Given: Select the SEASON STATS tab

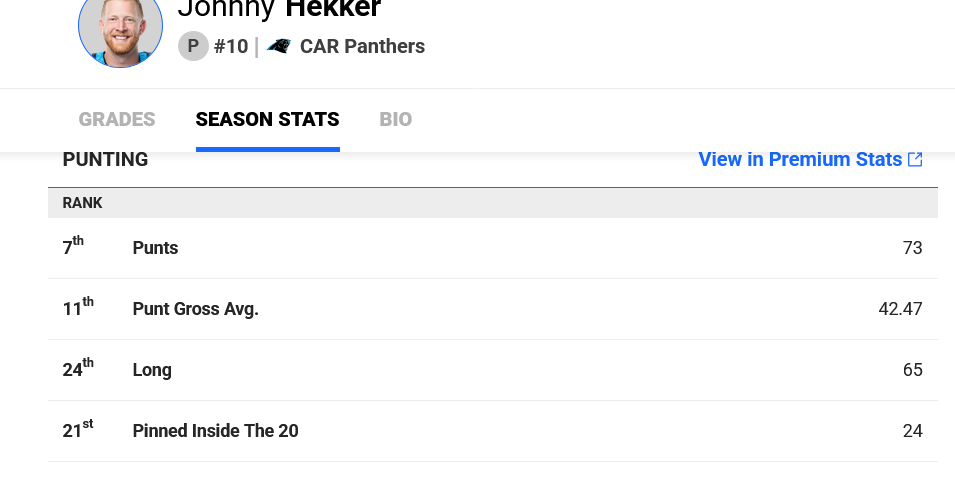Looking at the screenshot, I should coord(267,119).
